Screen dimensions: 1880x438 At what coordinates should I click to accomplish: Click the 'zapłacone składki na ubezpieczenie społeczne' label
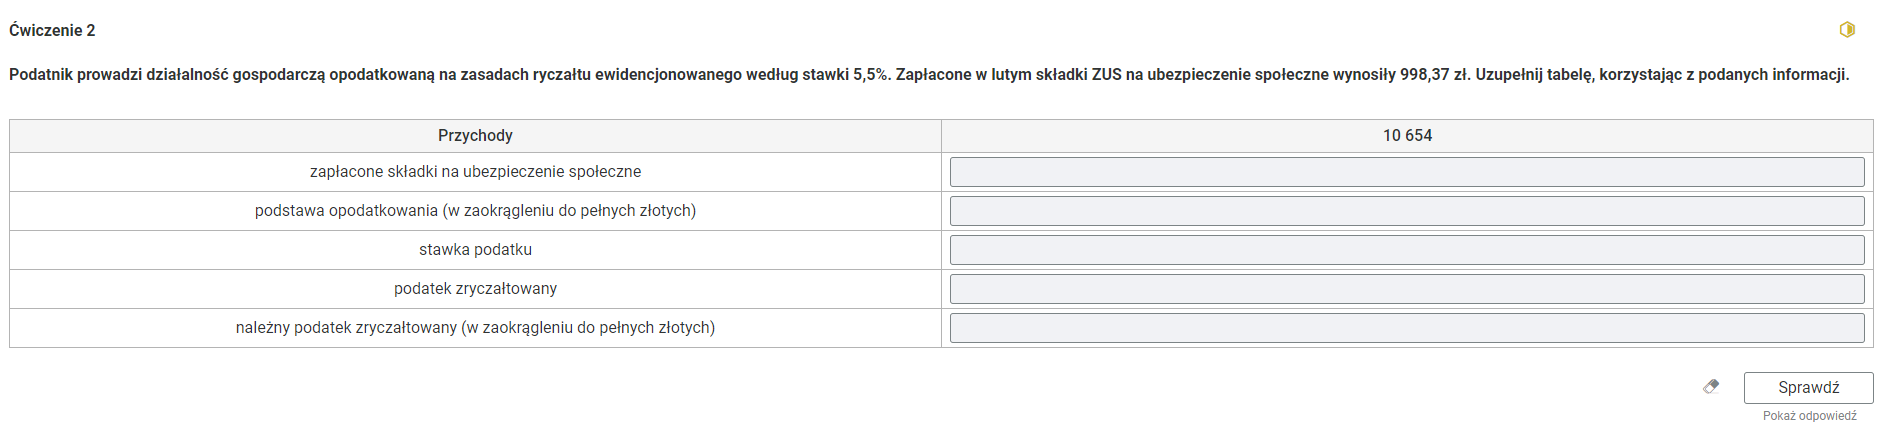[x=475, y=172]
